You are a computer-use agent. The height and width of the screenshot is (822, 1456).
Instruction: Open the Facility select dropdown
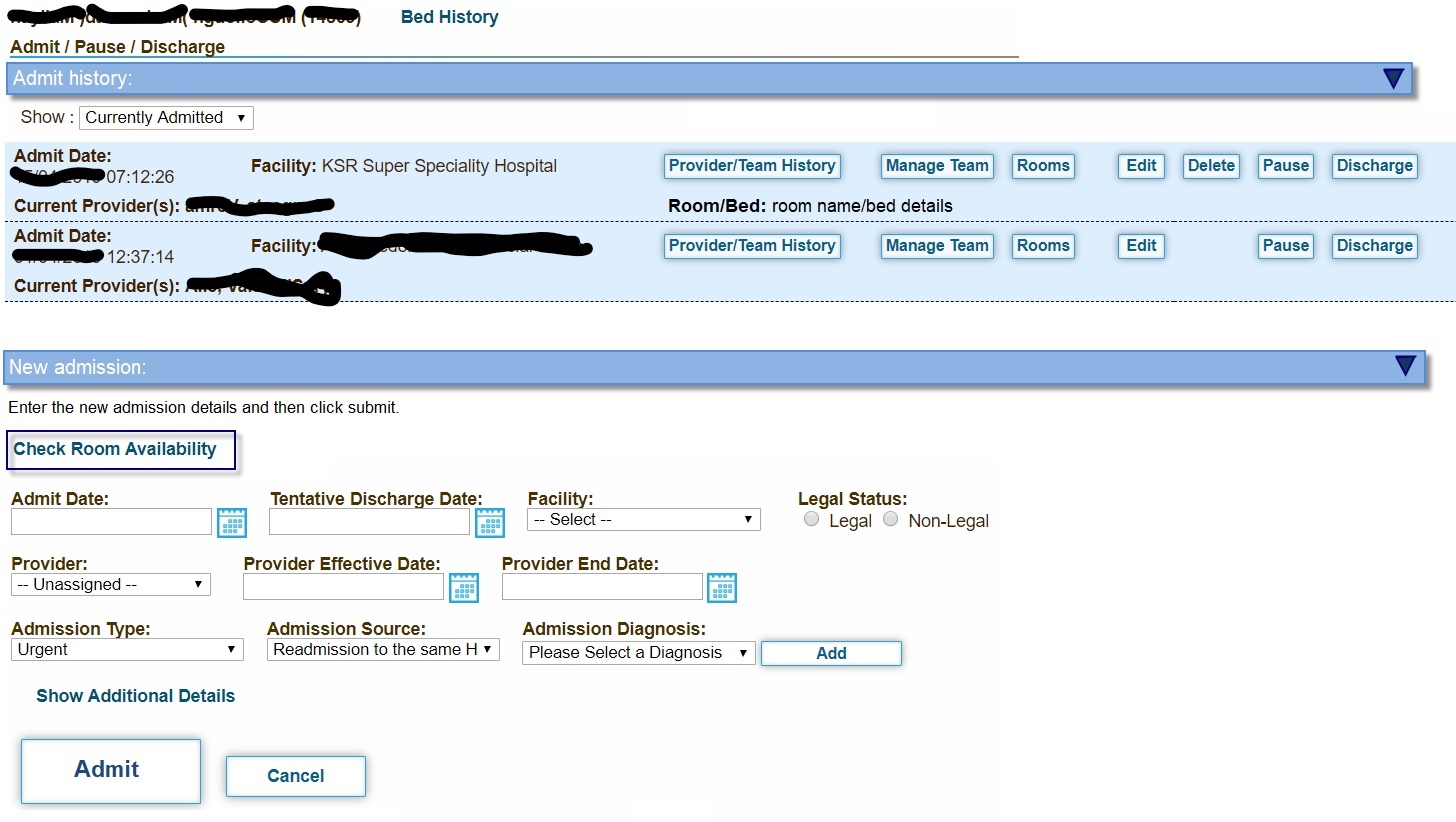(x=643, y=520)
